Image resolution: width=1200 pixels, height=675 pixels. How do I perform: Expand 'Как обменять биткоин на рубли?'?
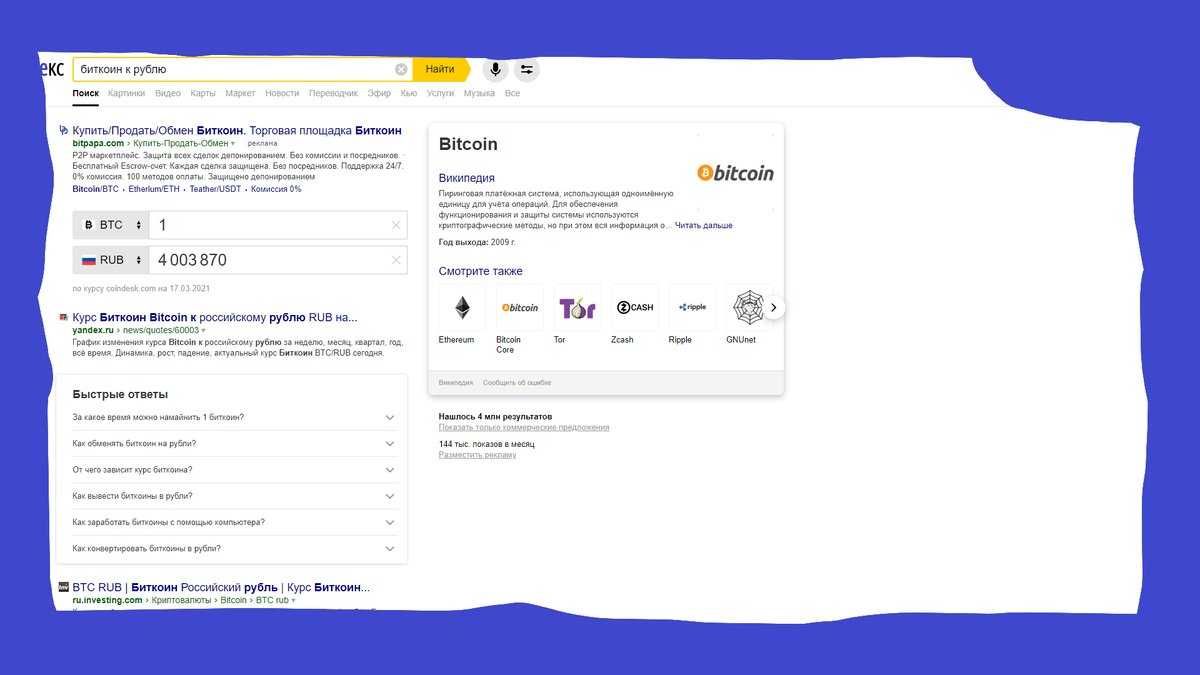coord(235,443)
